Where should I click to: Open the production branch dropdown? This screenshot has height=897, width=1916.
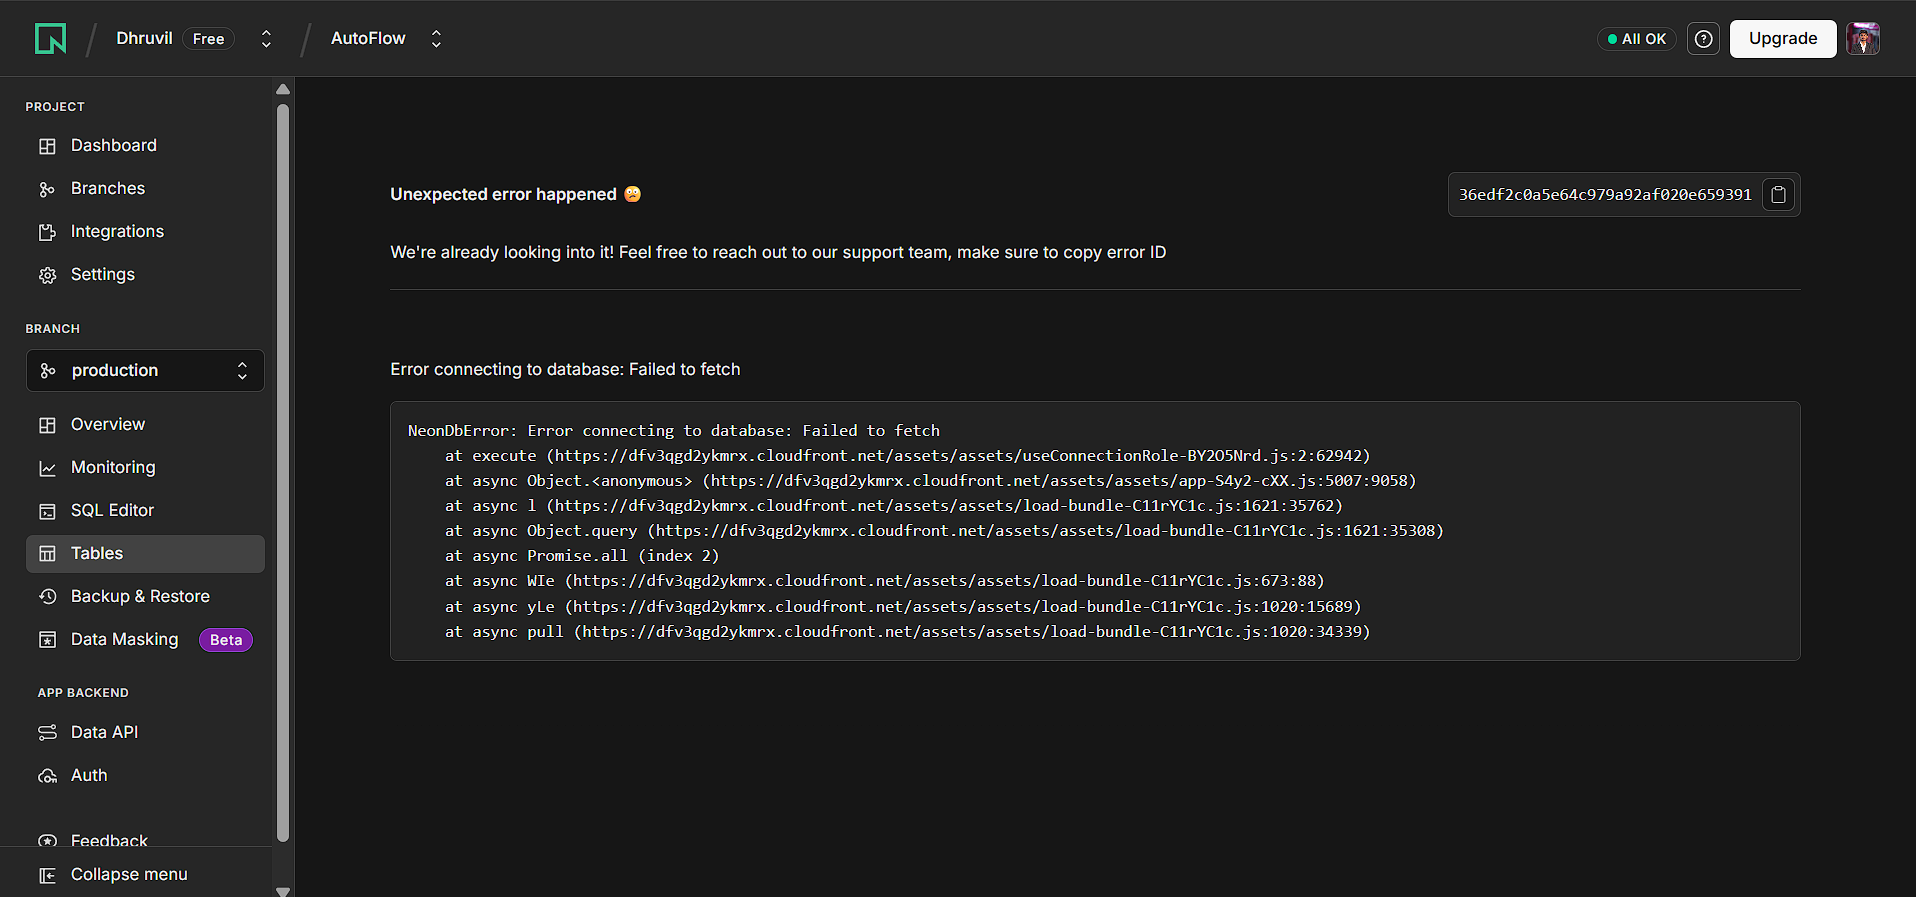click(145, 370)
